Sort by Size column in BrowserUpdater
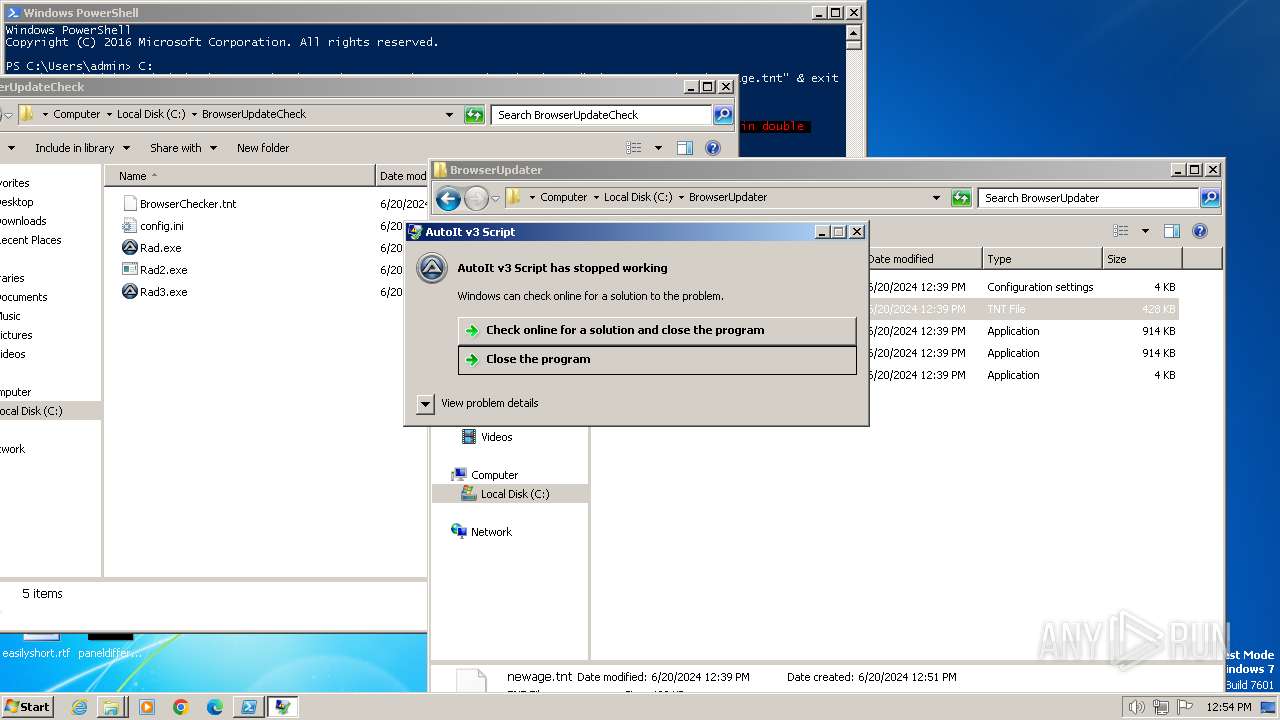 1142,259
